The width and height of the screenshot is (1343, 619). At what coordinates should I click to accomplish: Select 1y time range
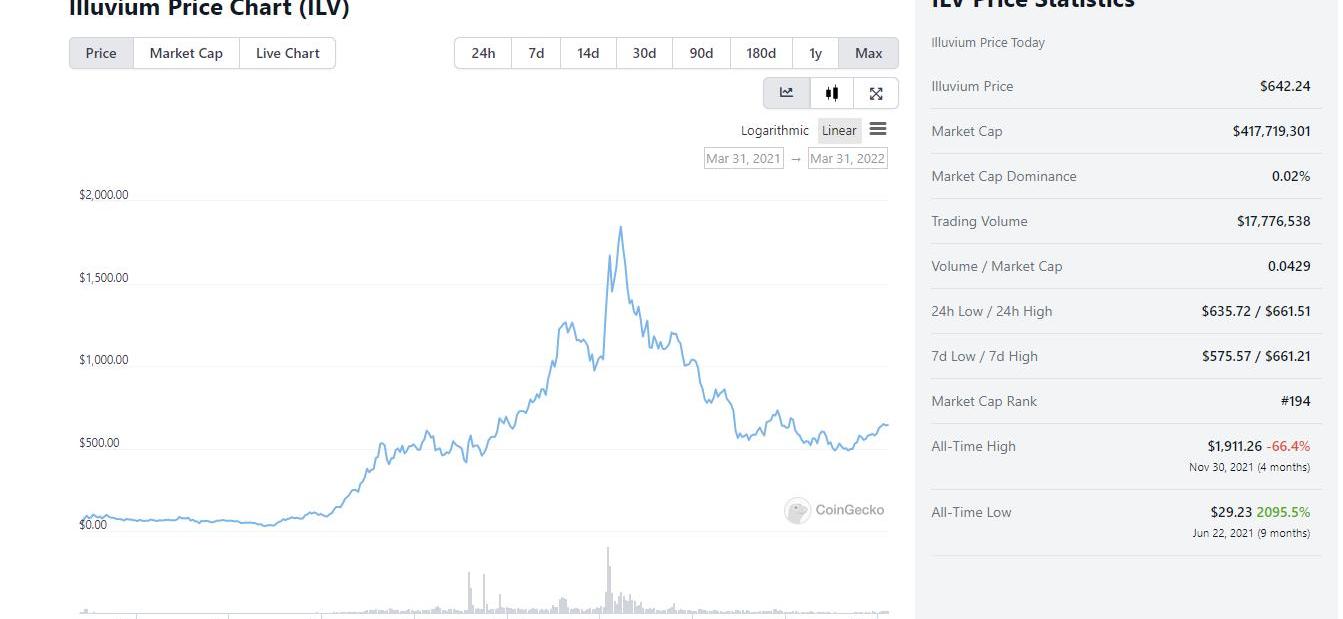(815, 53)
